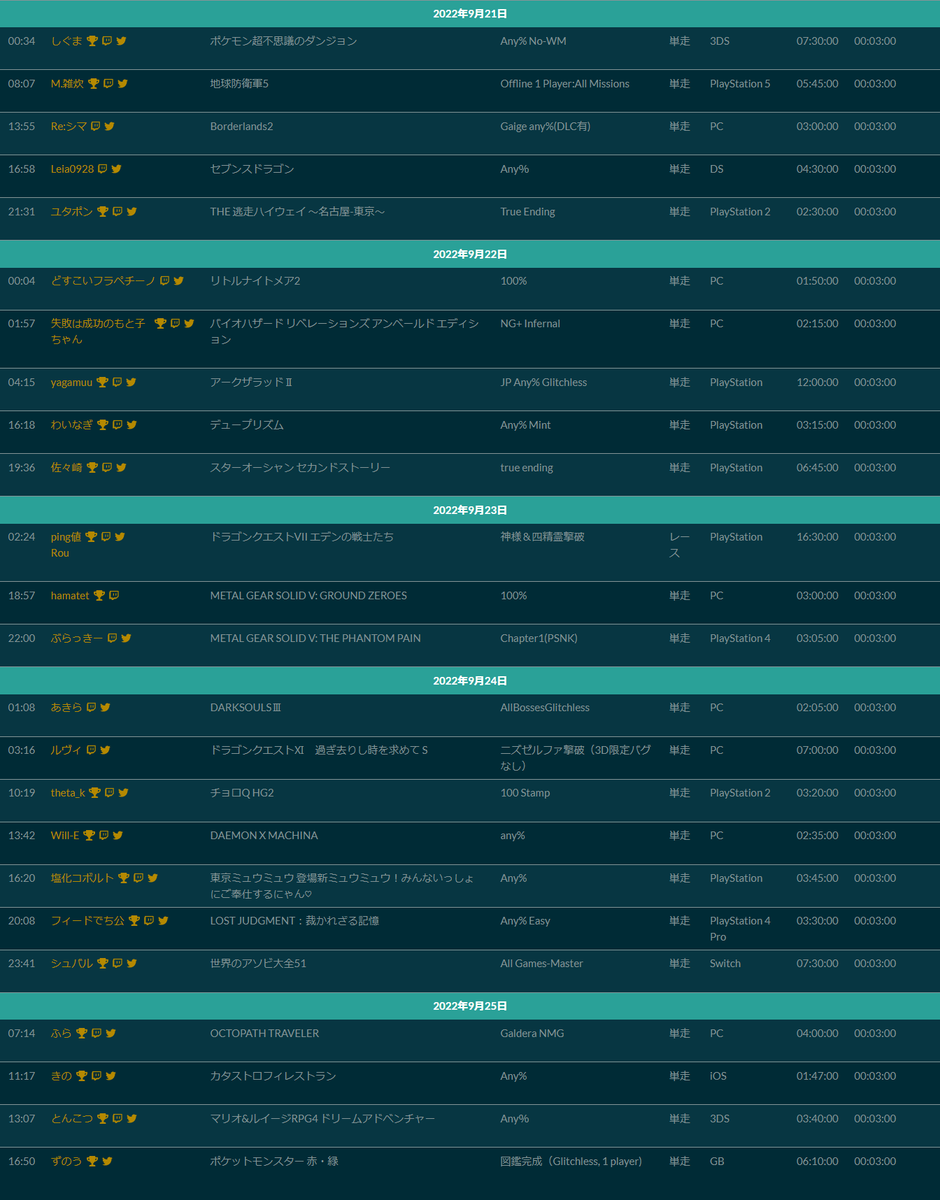This screenshot has height=1200, width=940.
Task: Click M.雑炊's Twitch channel icon
Action: tap(108, 84)
